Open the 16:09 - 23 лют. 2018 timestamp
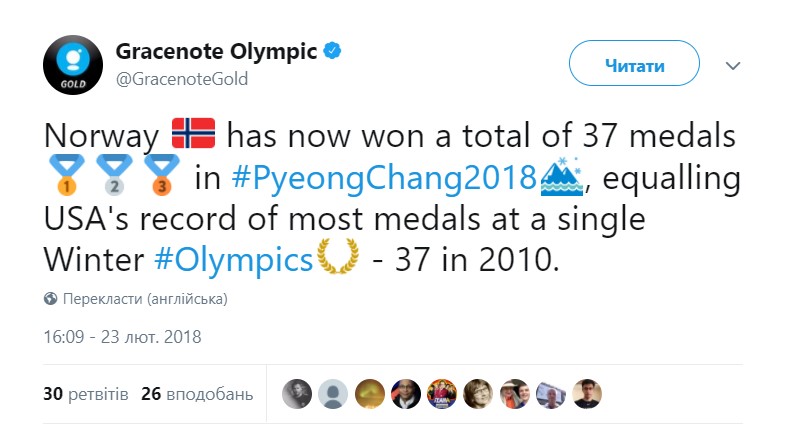The height and width of the screenshot is (430, 789). [122, 337]
